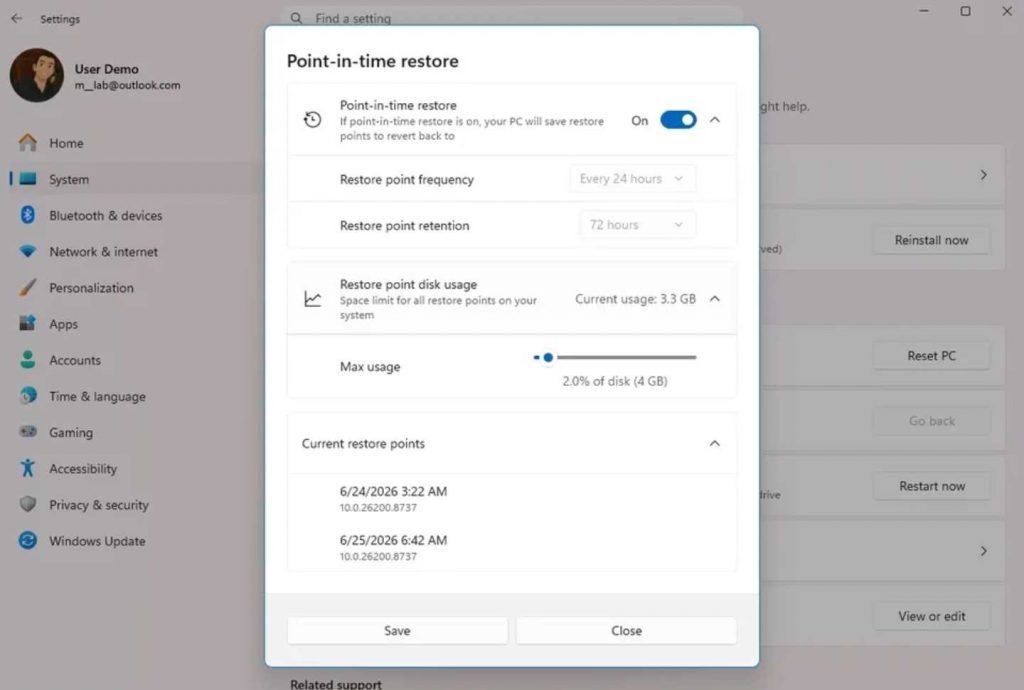1024x690 pixels.
Task: Click the Current usage: 3.3 GB text
Action: [x=635, y=299]
